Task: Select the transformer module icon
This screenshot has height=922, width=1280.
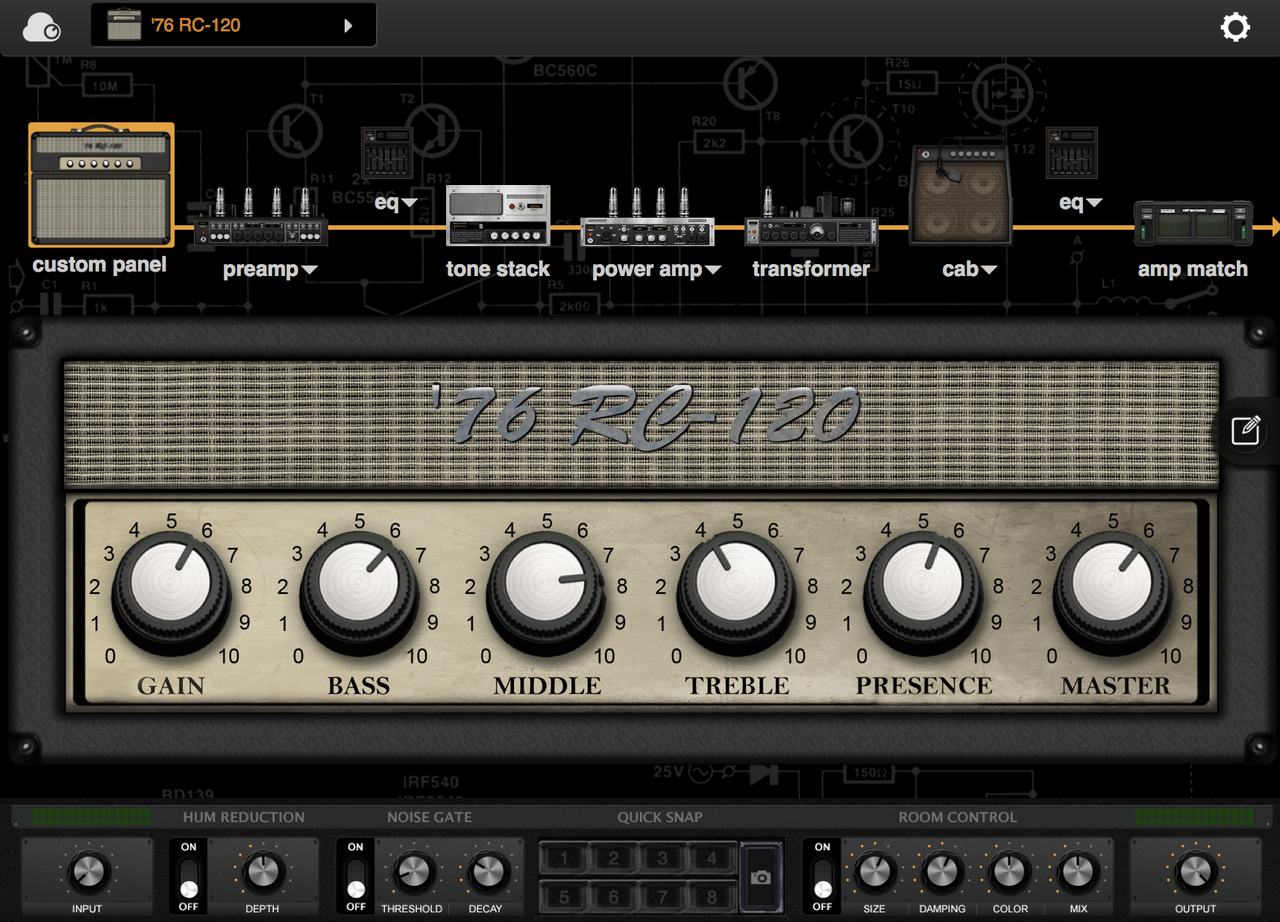Action: tap(809, 217)
